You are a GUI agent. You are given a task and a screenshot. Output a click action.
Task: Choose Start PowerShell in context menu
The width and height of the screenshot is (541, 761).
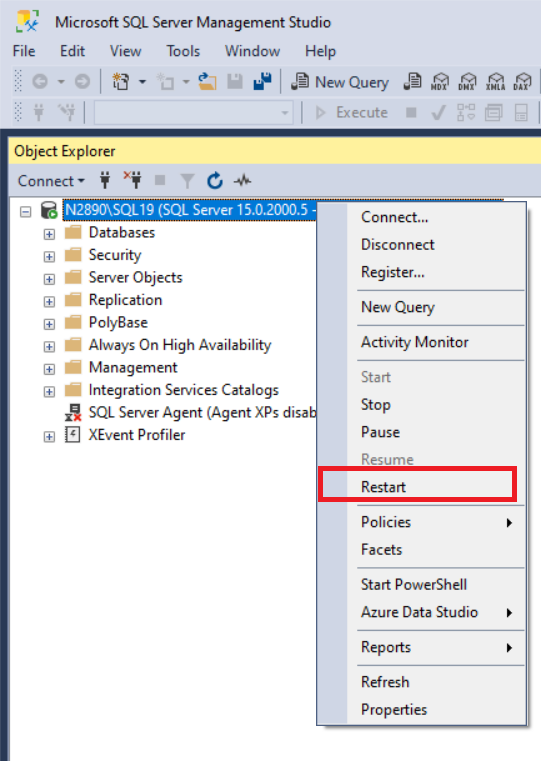pyautogui.click(x=422, y=584)
